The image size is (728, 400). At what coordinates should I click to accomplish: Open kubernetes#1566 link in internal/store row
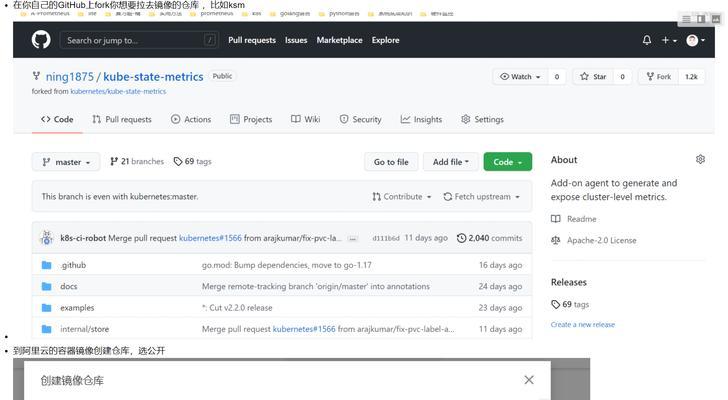coord(304,329)
